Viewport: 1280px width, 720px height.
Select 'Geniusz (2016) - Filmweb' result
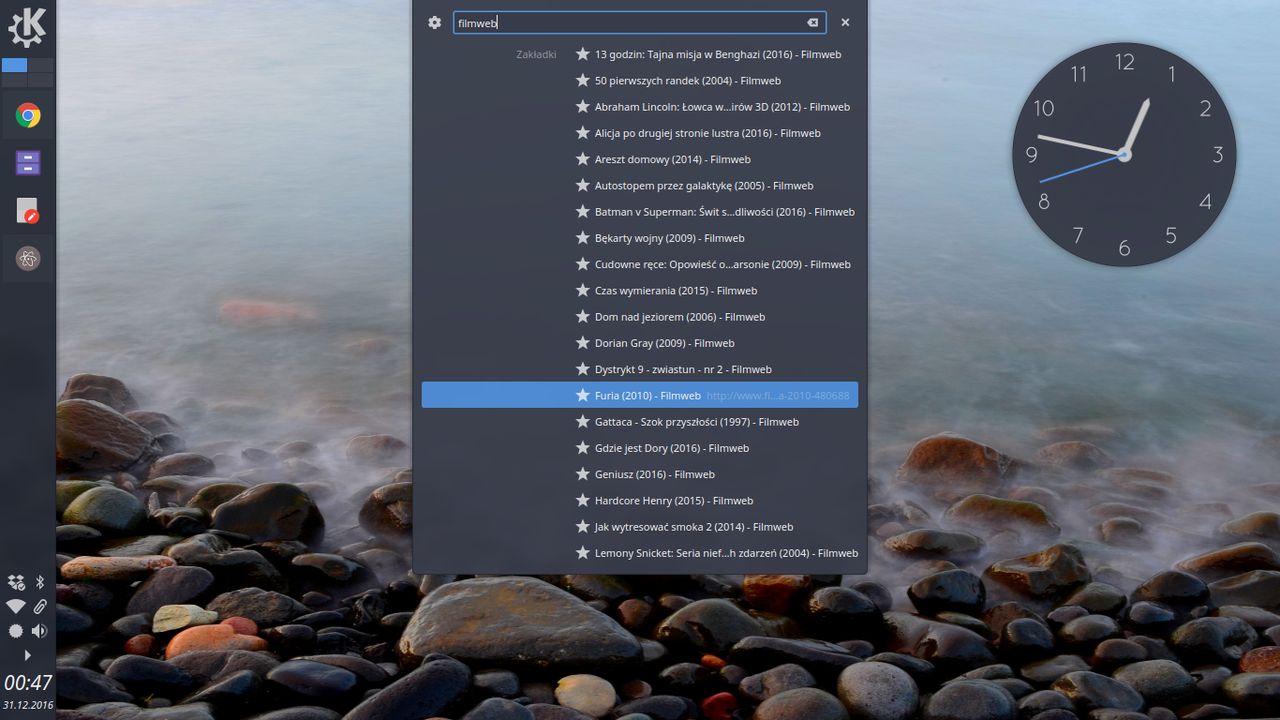pyautogui.click(x=640, y=474)
